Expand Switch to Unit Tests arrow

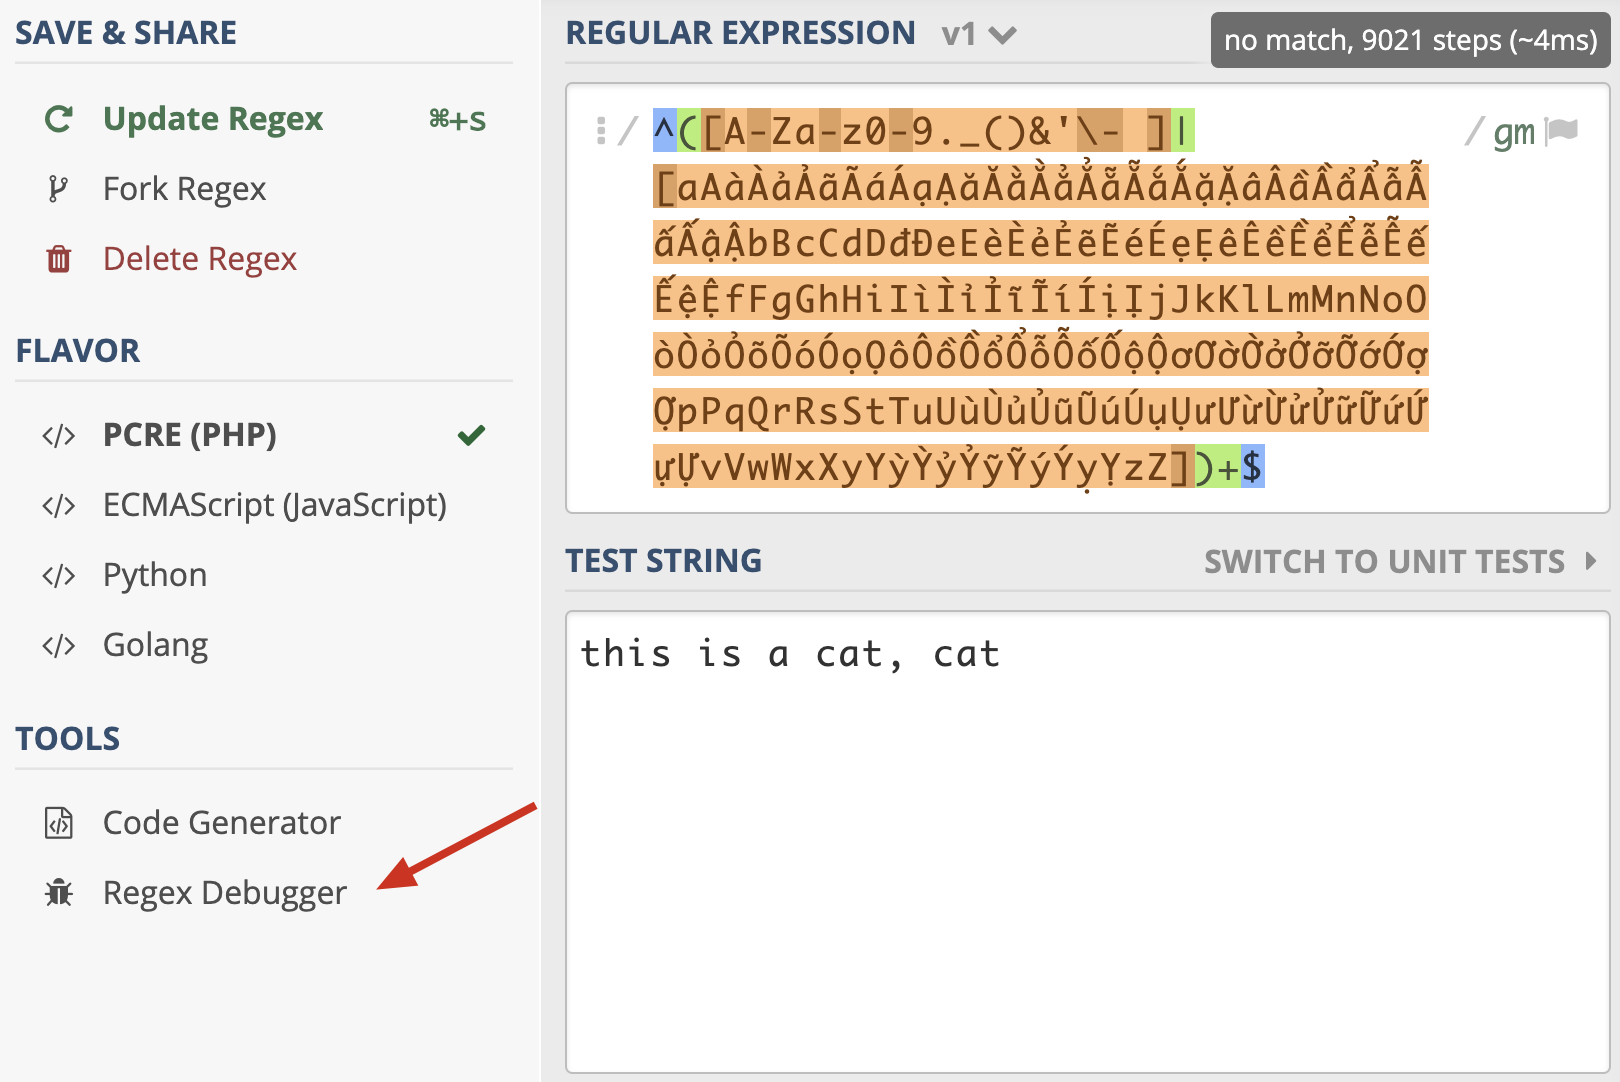tap(1591, 561)
